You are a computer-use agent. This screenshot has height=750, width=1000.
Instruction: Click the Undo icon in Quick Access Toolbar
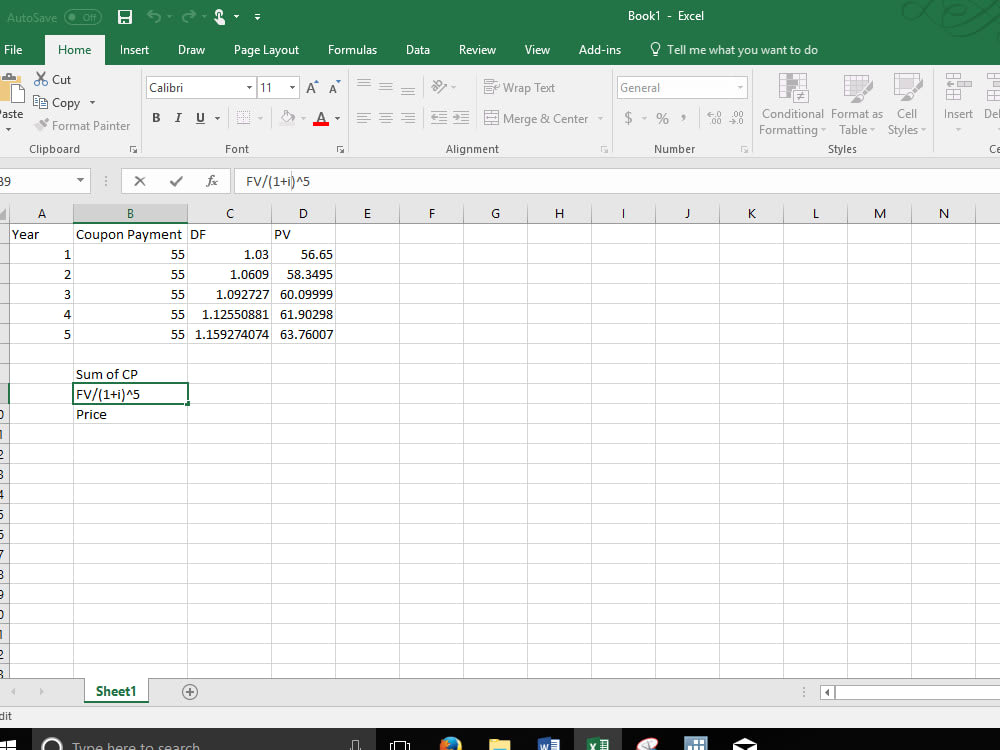[x=157, y=16]
